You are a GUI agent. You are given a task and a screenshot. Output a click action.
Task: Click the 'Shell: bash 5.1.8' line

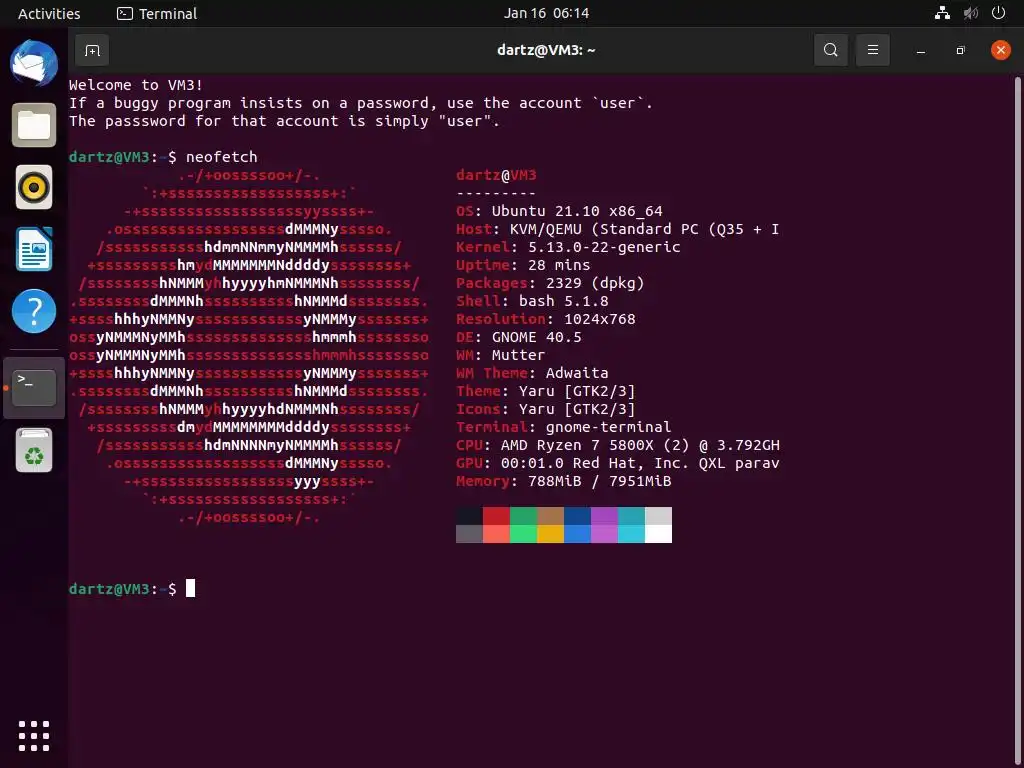pyautogui.click(x=532, y=301)
